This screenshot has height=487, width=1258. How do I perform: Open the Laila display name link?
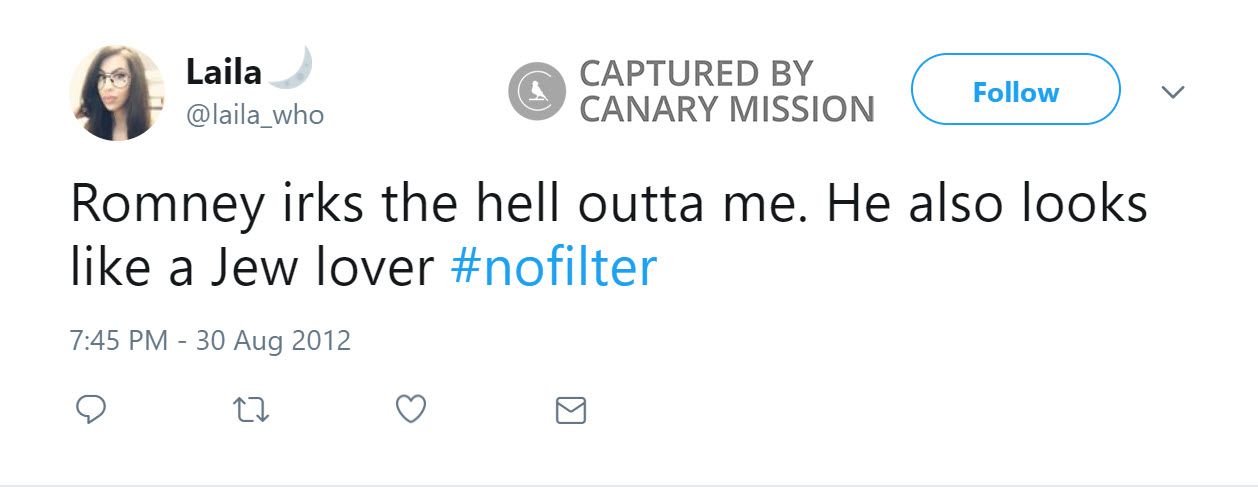coord(223,71)
